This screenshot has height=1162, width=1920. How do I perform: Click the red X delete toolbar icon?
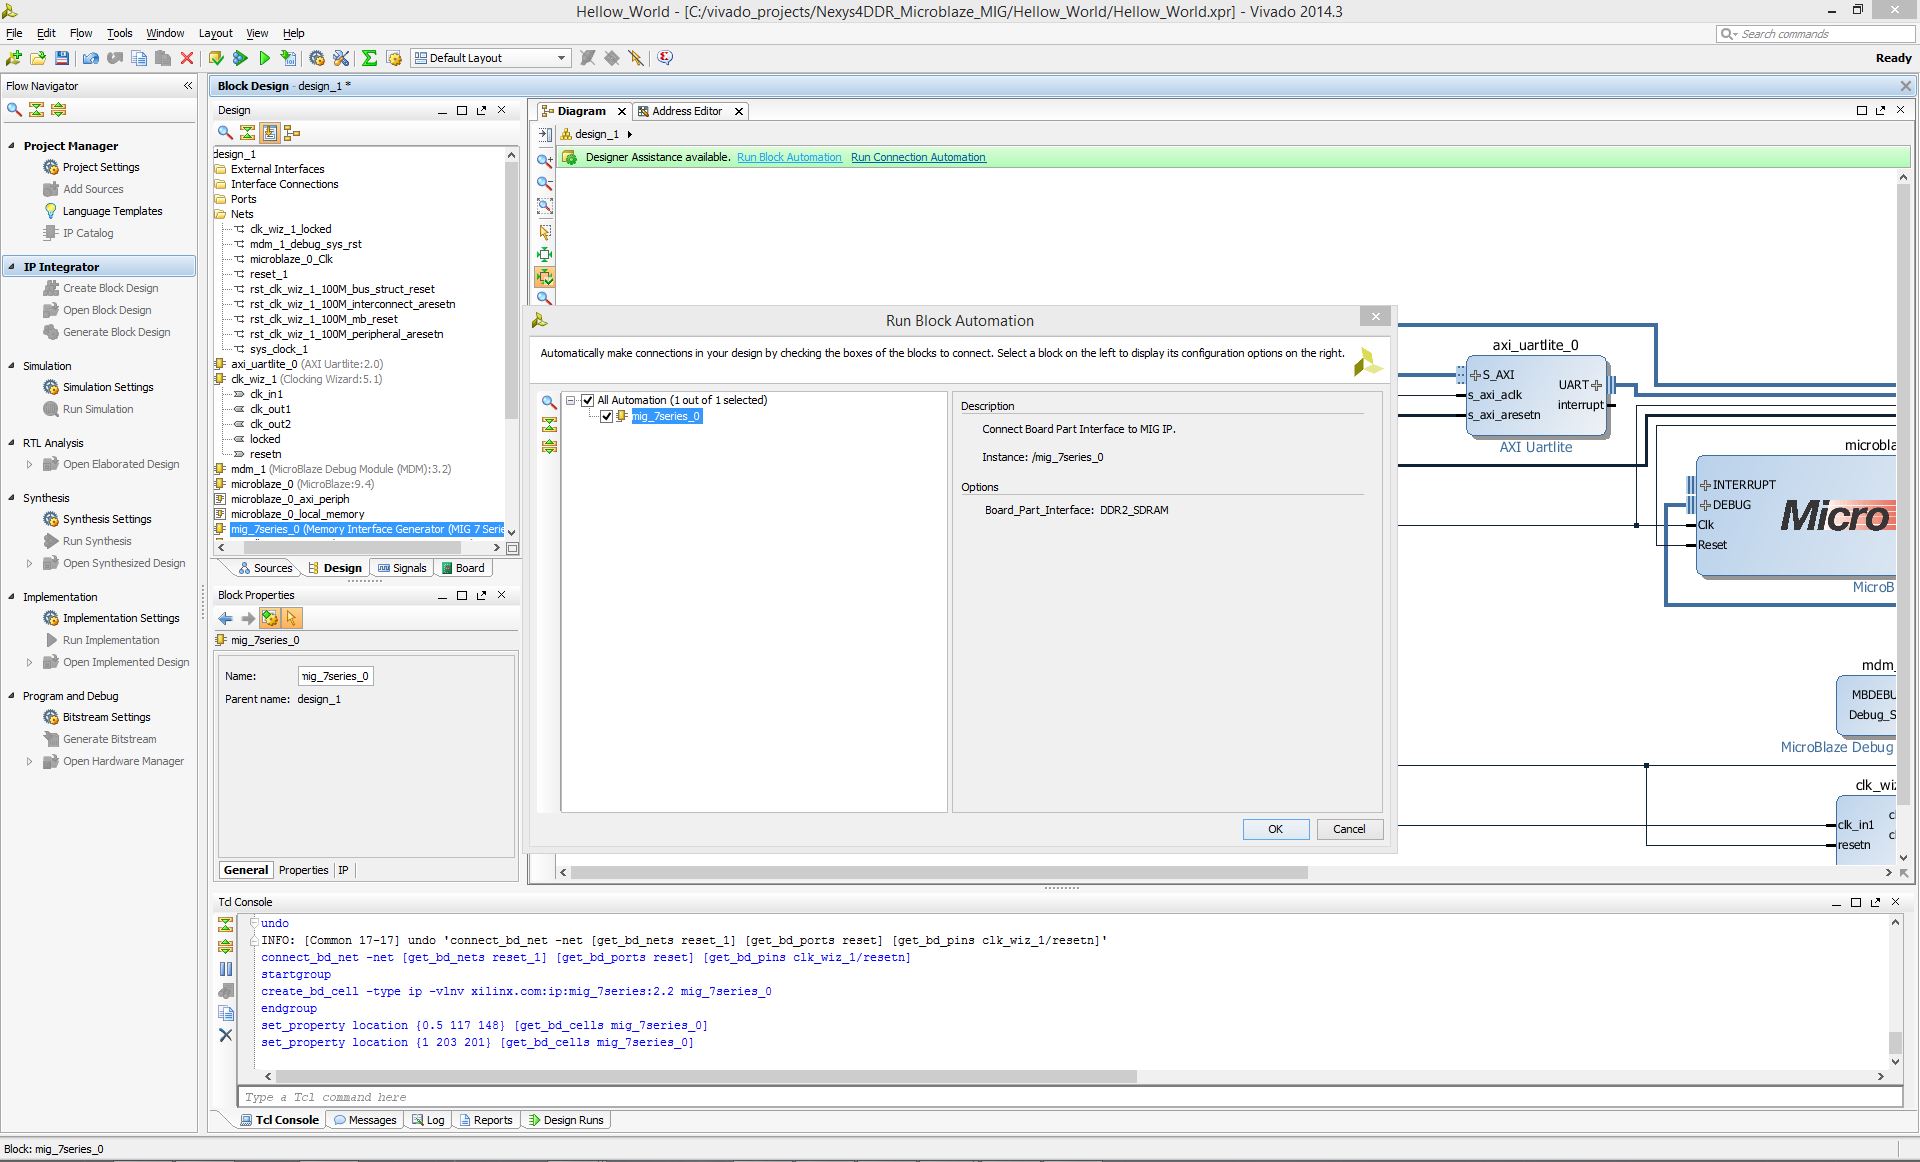click(187, 58)
